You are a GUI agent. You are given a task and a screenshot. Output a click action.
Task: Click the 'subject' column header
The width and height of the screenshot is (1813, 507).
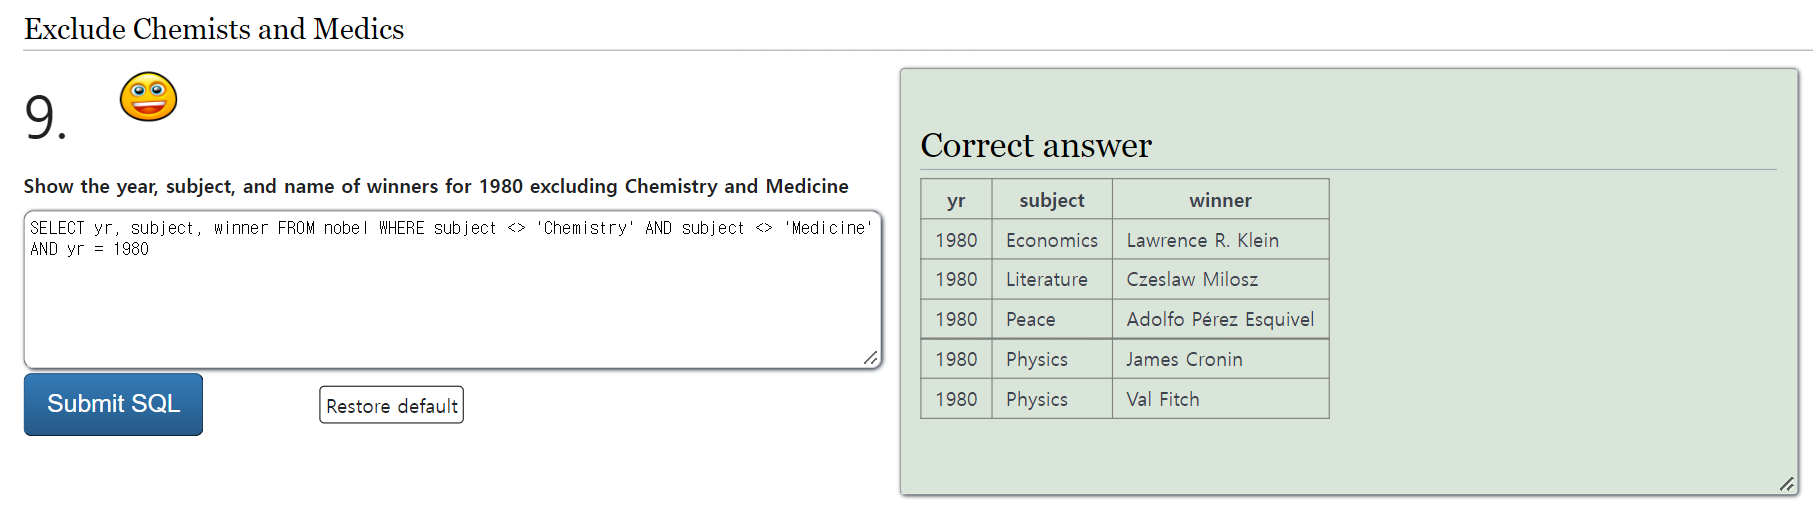click(1051, 200)
